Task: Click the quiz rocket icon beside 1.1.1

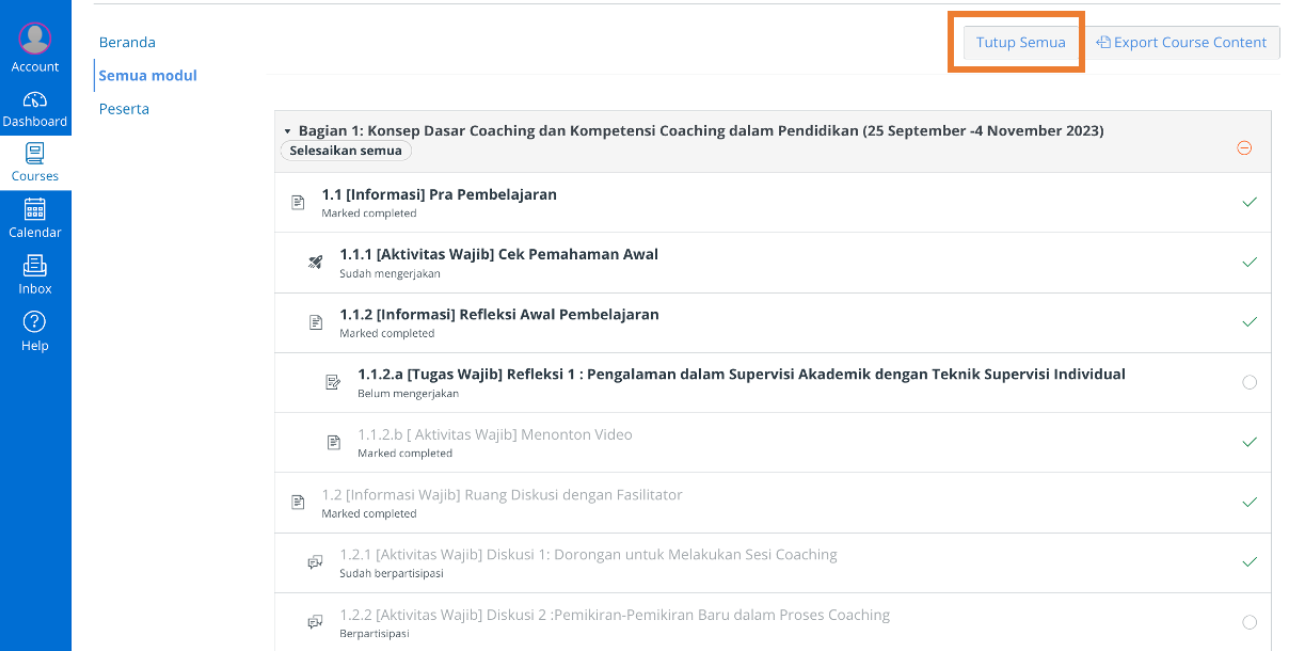Action: click(316, 262)
